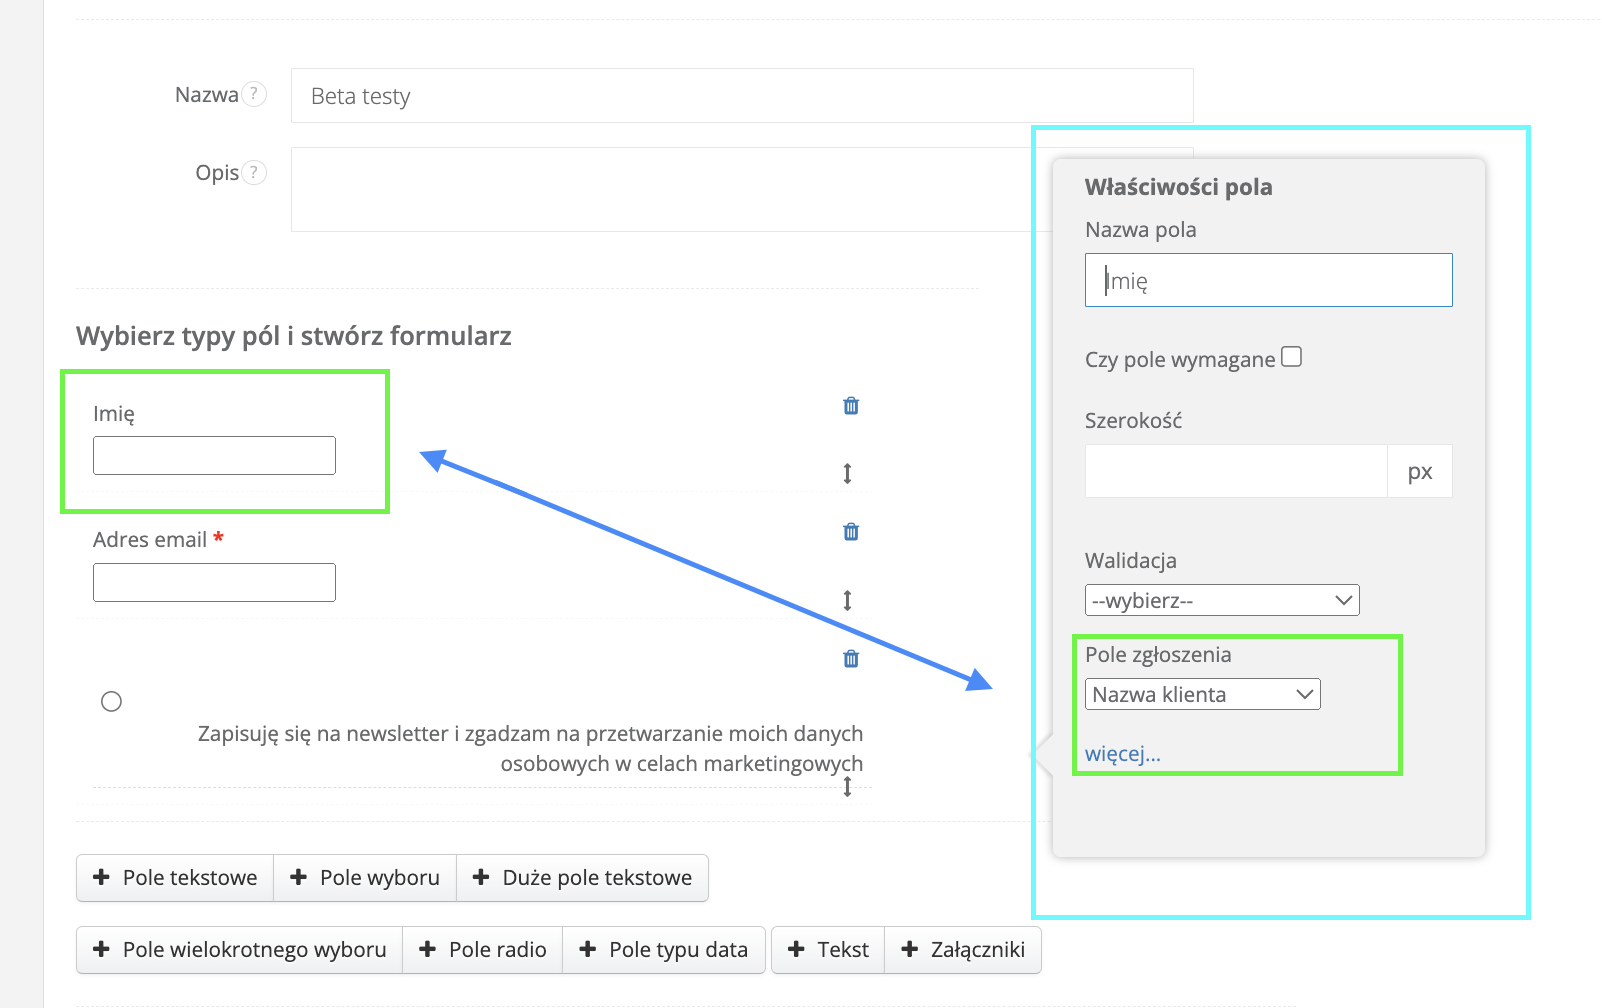Open the Walidacja dropdown

click(x=1222, y=600)
